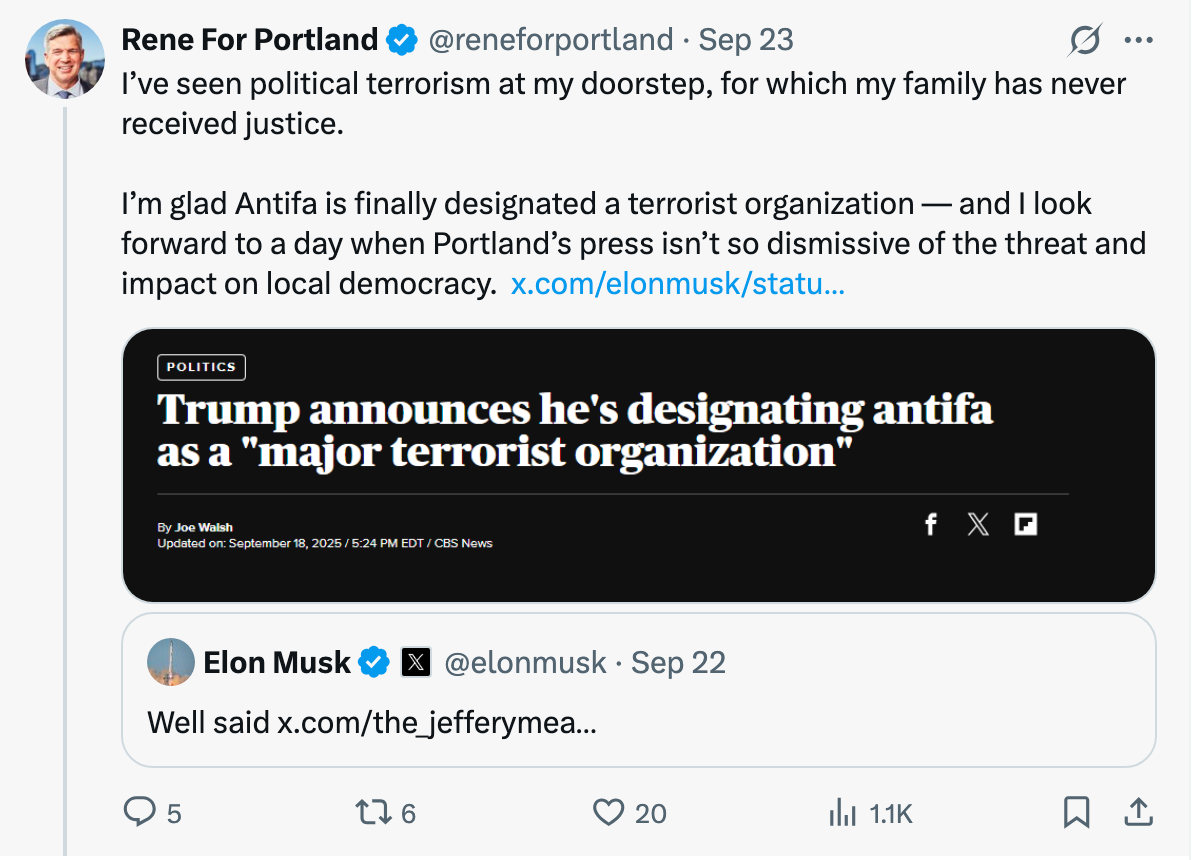View post analytics bar chart icon
1194x860 pixels.
pos(842,812)
